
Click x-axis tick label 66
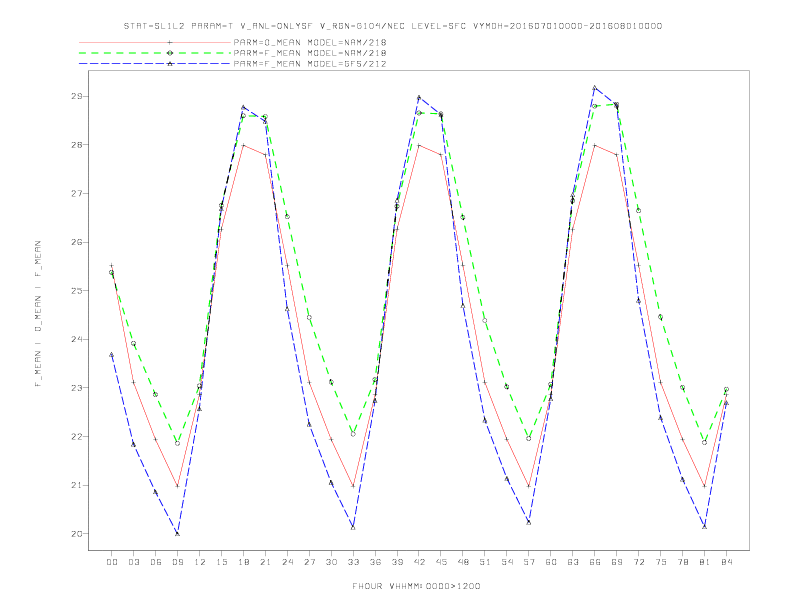595,562
